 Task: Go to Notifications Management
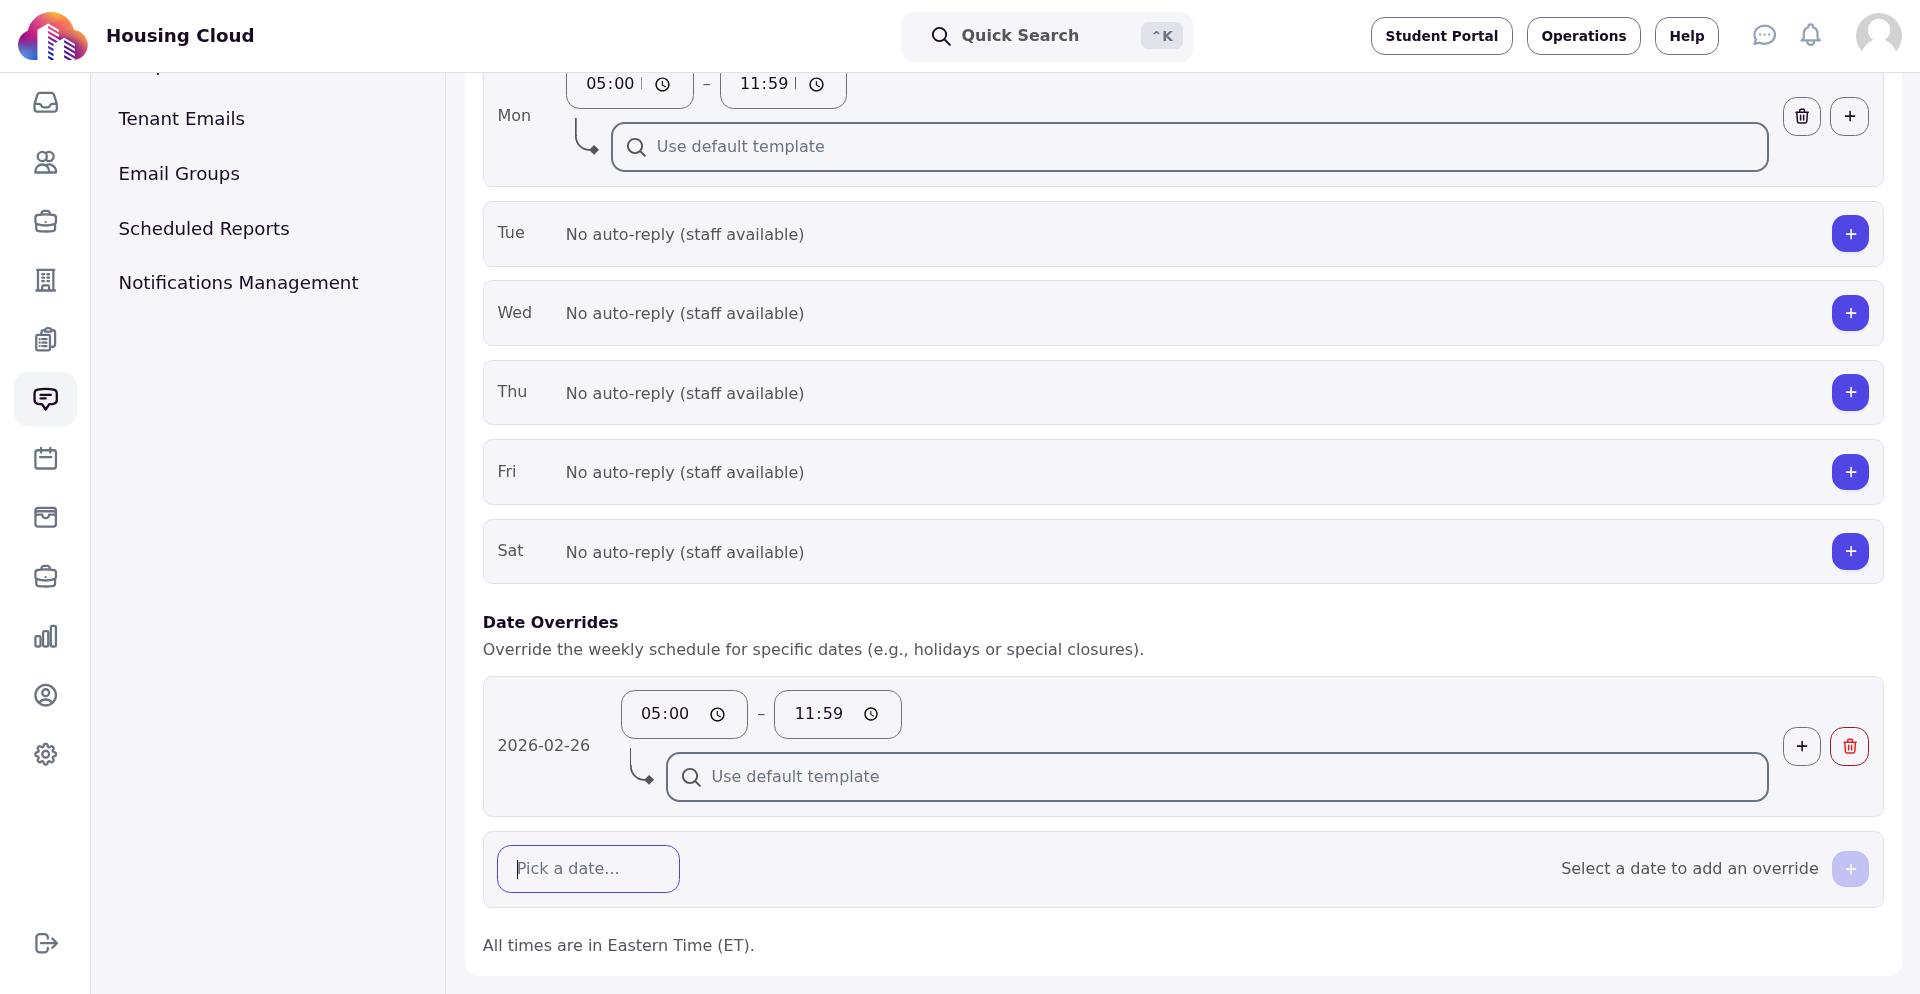tap(238, 283)
